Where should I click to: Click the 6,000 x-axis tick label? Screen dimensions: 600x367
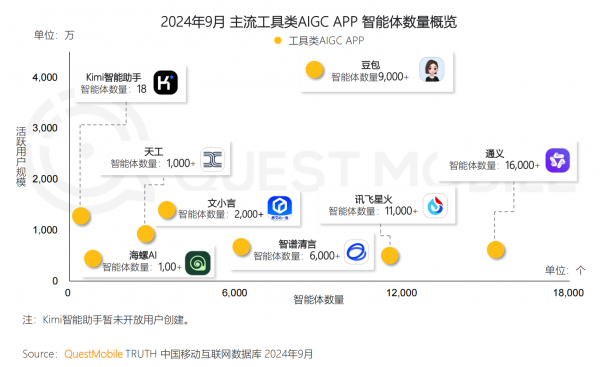(x=234, y=293)
